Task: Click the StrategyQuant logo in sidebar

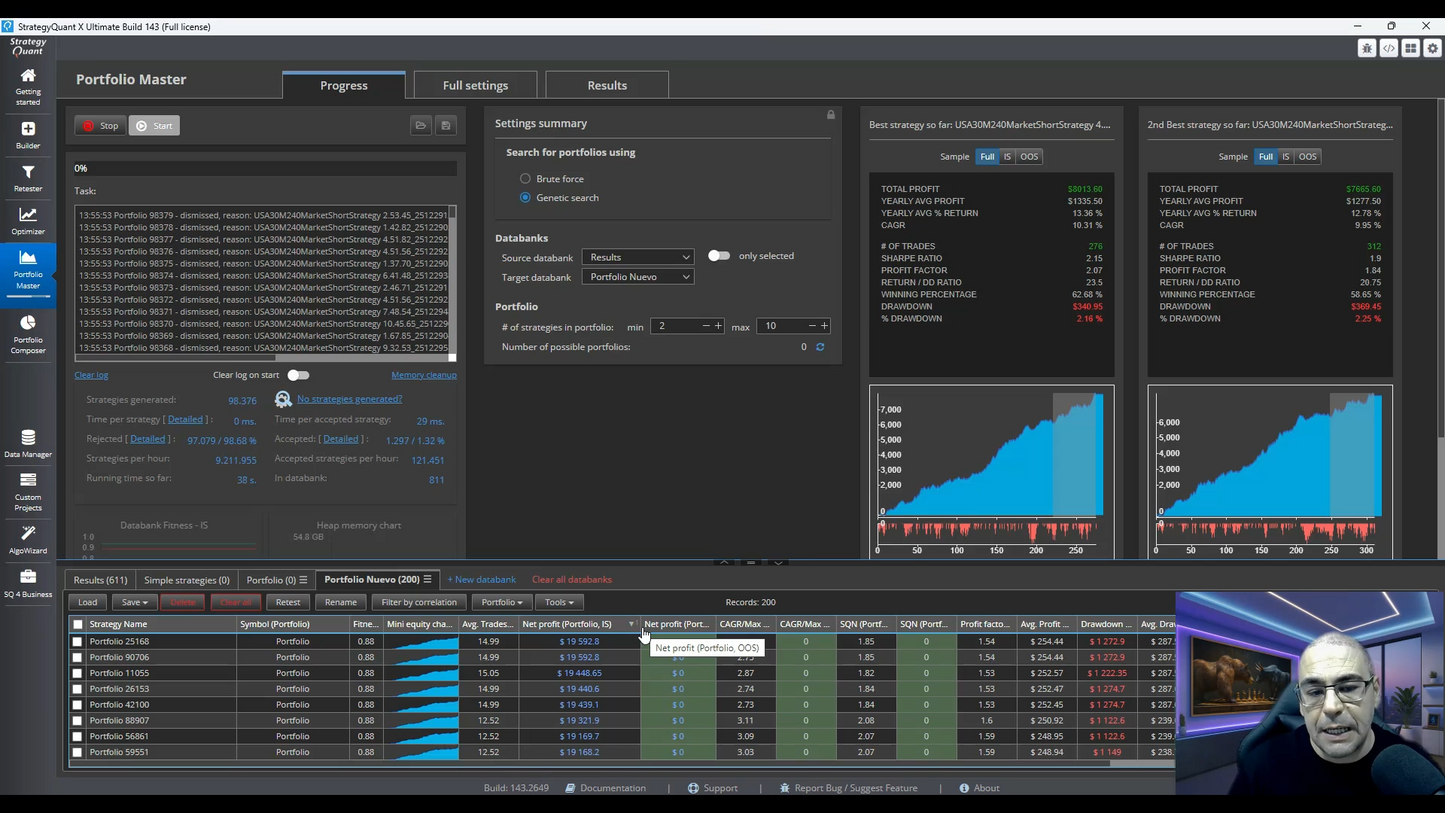Action: point(28,46)
